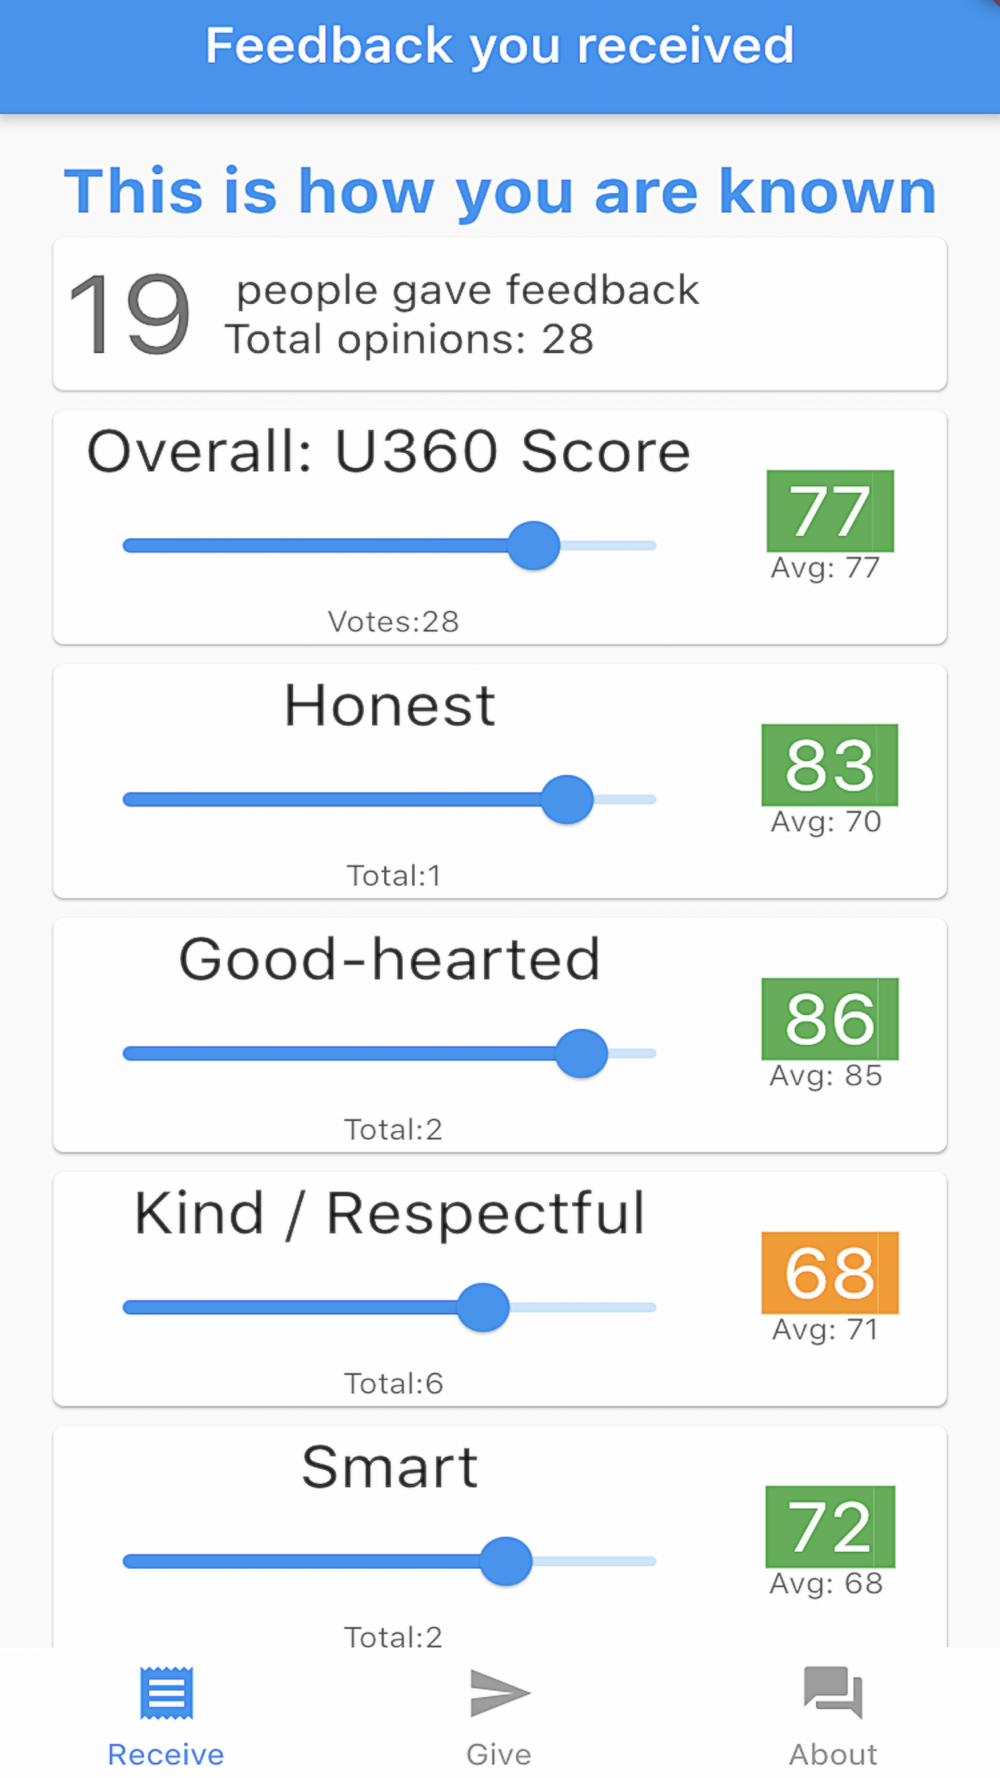Tap the green 86 Good-hearted score badge

pos(830,1019)
